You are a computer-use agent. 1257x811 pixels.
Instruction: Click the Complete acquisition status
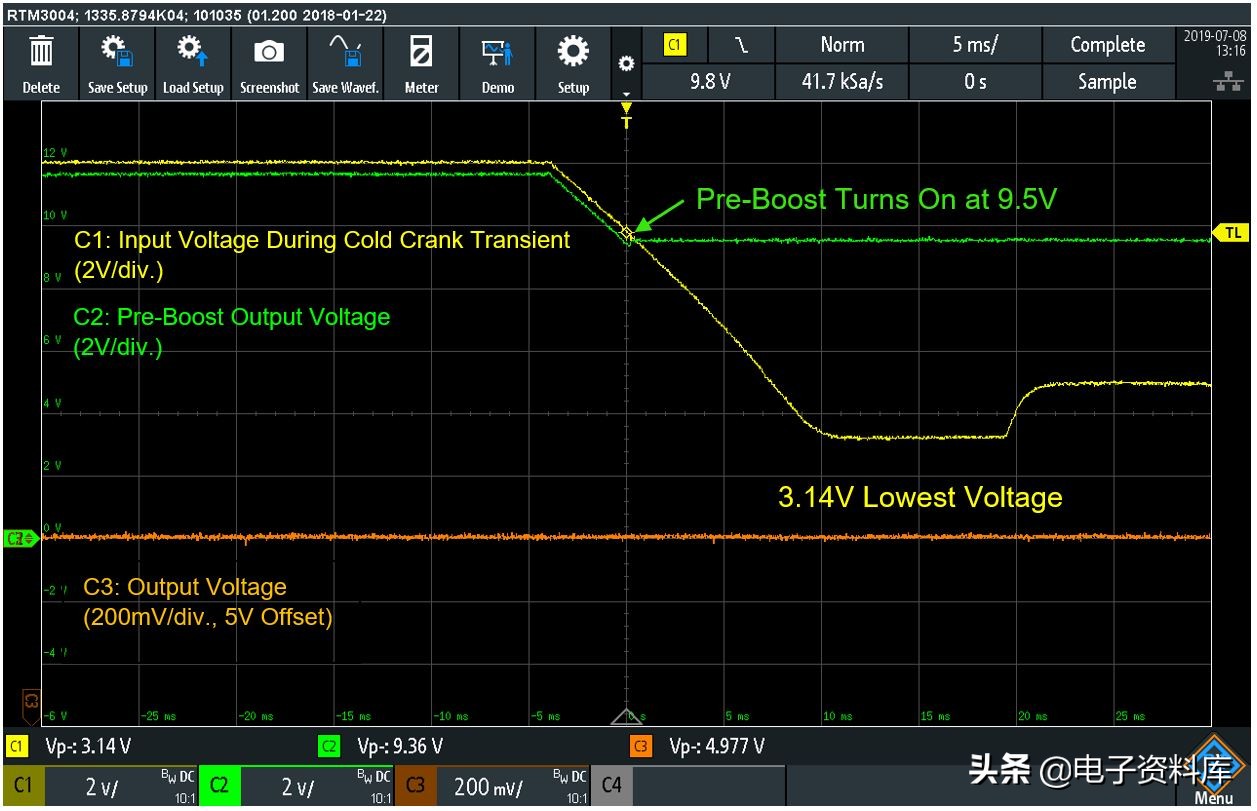1108,45
